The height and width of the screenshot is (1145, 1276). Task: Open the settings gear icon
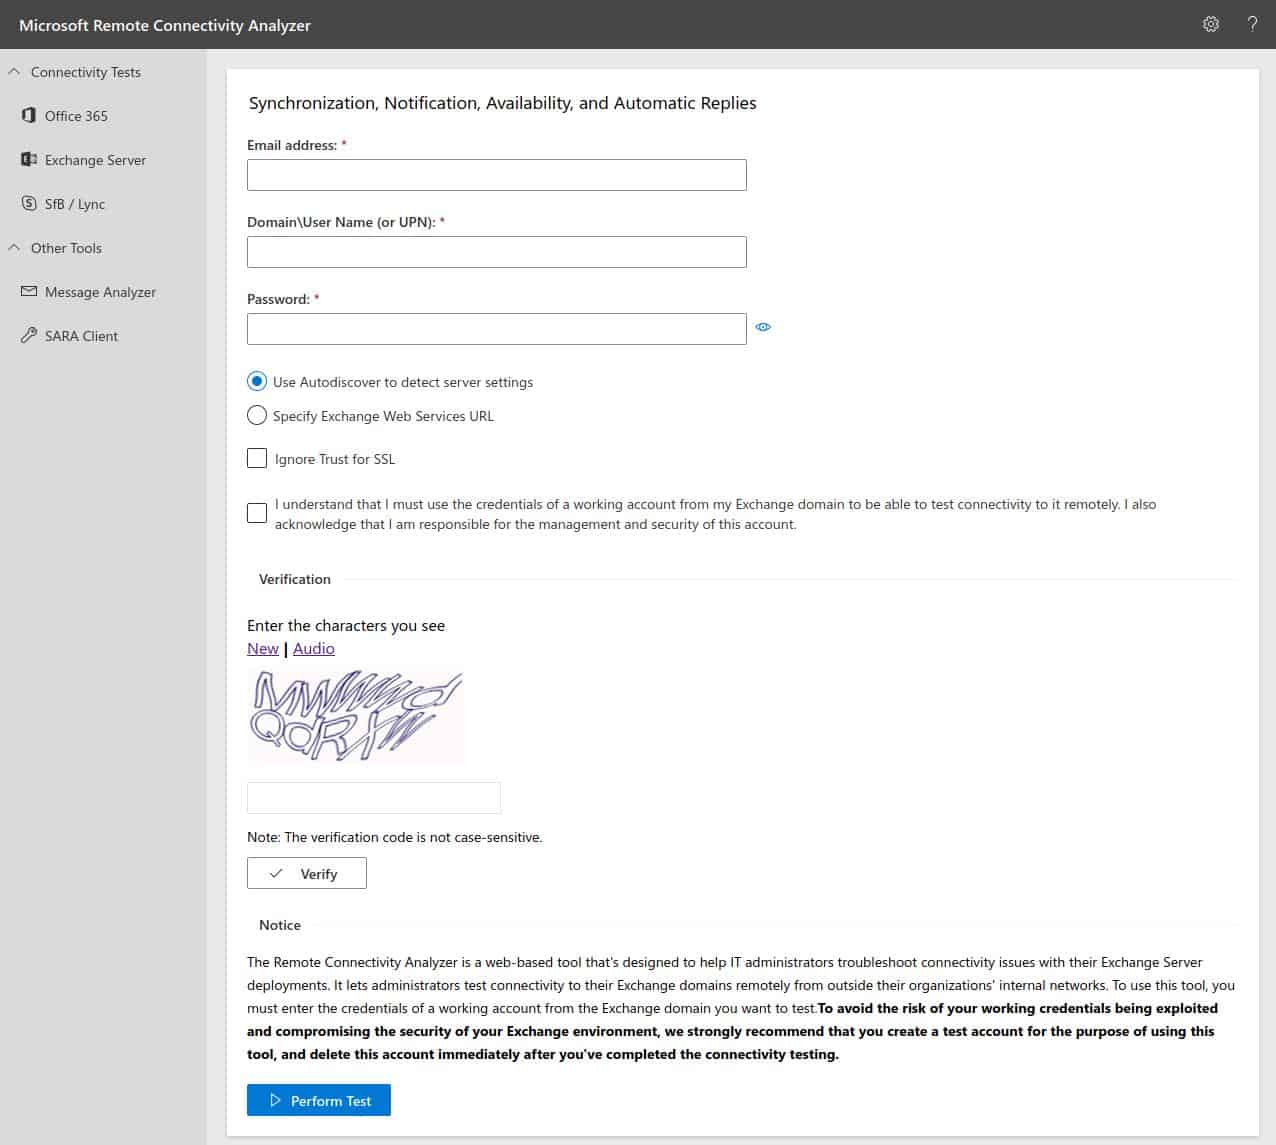(x=1210, y=24)
